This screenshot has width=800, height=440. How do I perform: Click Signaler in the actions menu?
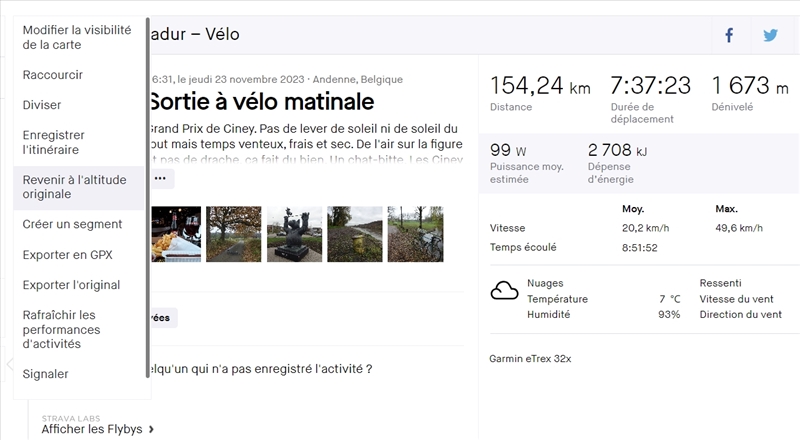(46, 374)
